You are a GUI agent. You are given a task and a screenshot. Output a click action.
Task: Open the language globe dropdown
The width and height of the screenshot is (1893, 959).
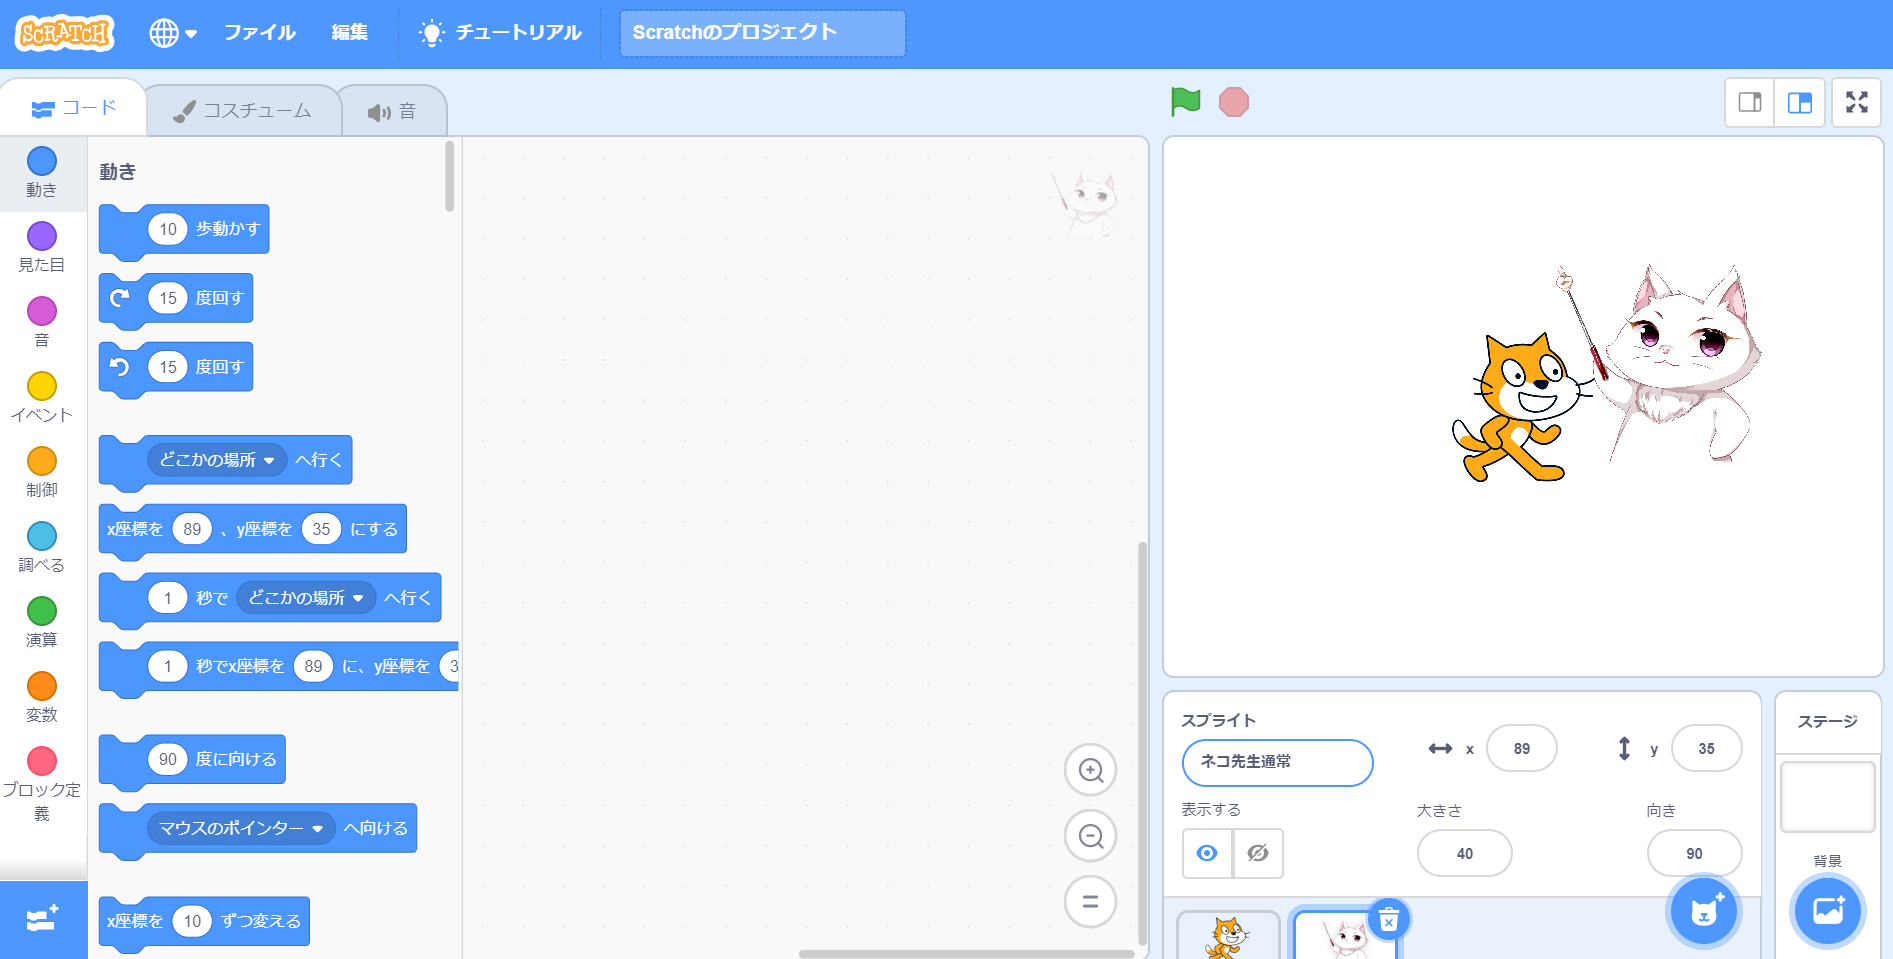pos(172,33)
